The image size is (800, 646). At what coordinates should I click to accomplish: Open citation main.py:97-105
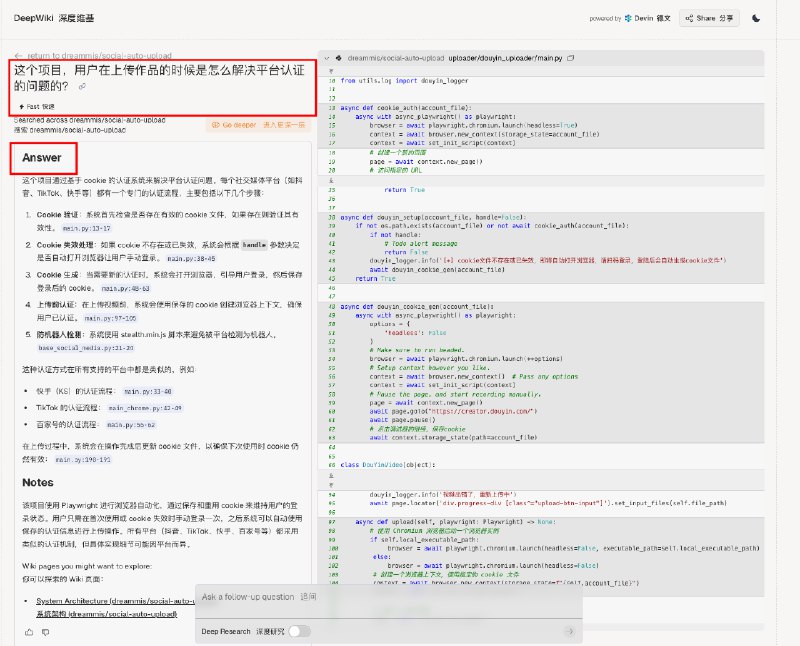tap(110, 318)
